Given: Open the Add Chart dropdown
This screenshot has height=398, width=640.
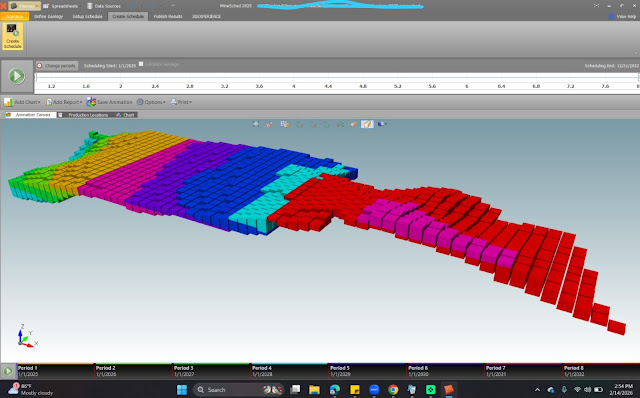Looking at the screenshot, I should tap(22, 102).
